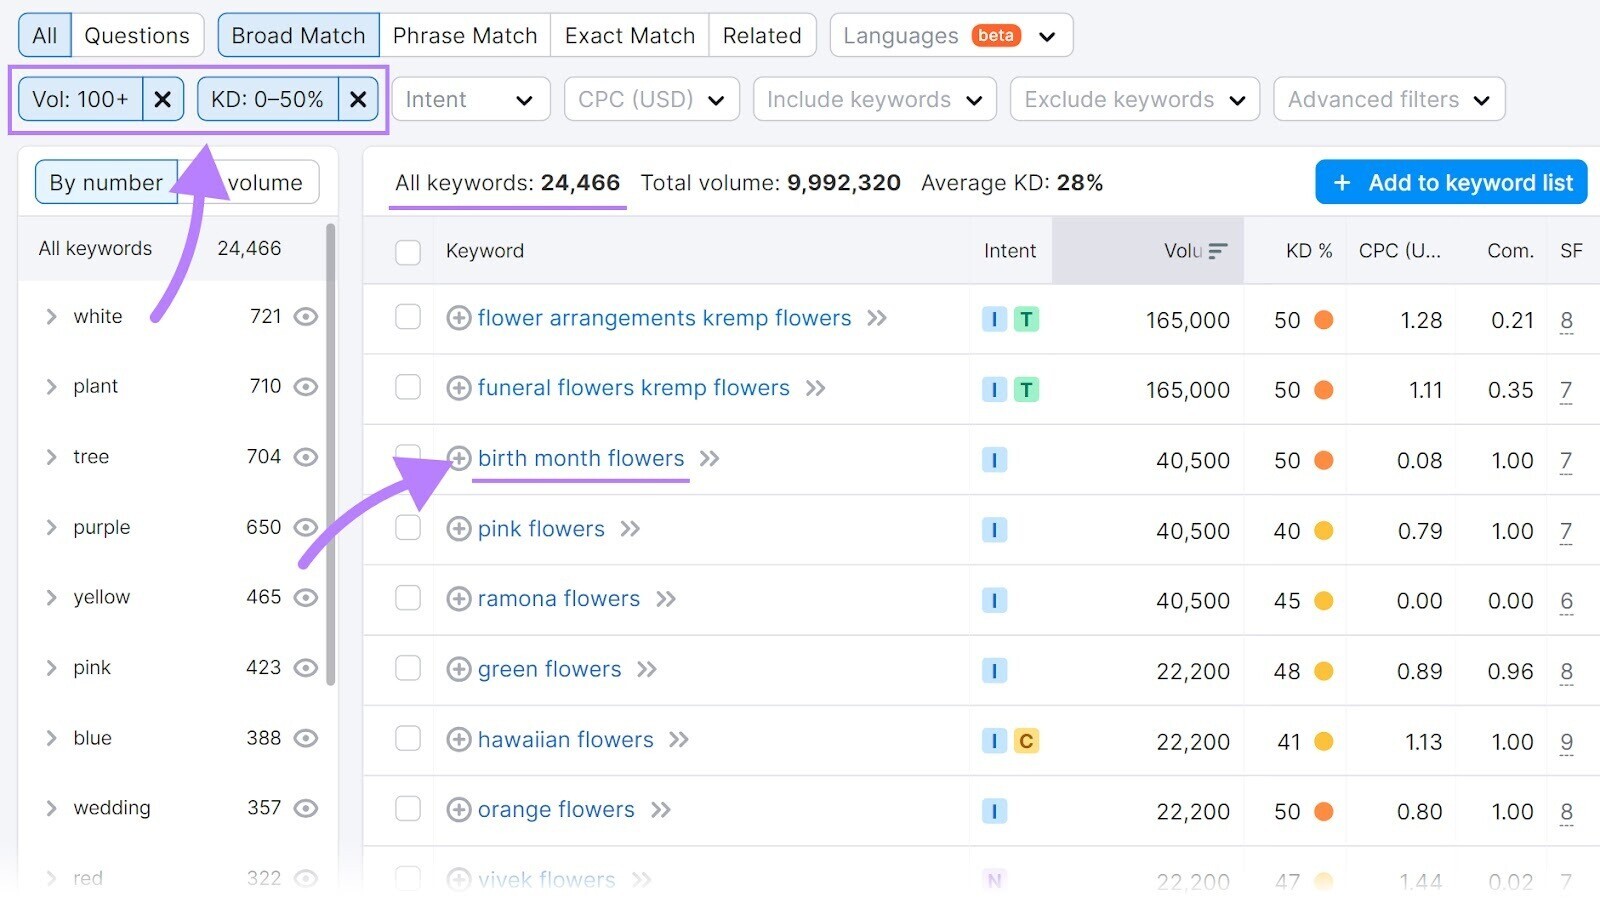Viewport: 1600px width, 908px height.
Task: Select the Exact Match tab
Action: pyautogui.click(x=629, y=34)
